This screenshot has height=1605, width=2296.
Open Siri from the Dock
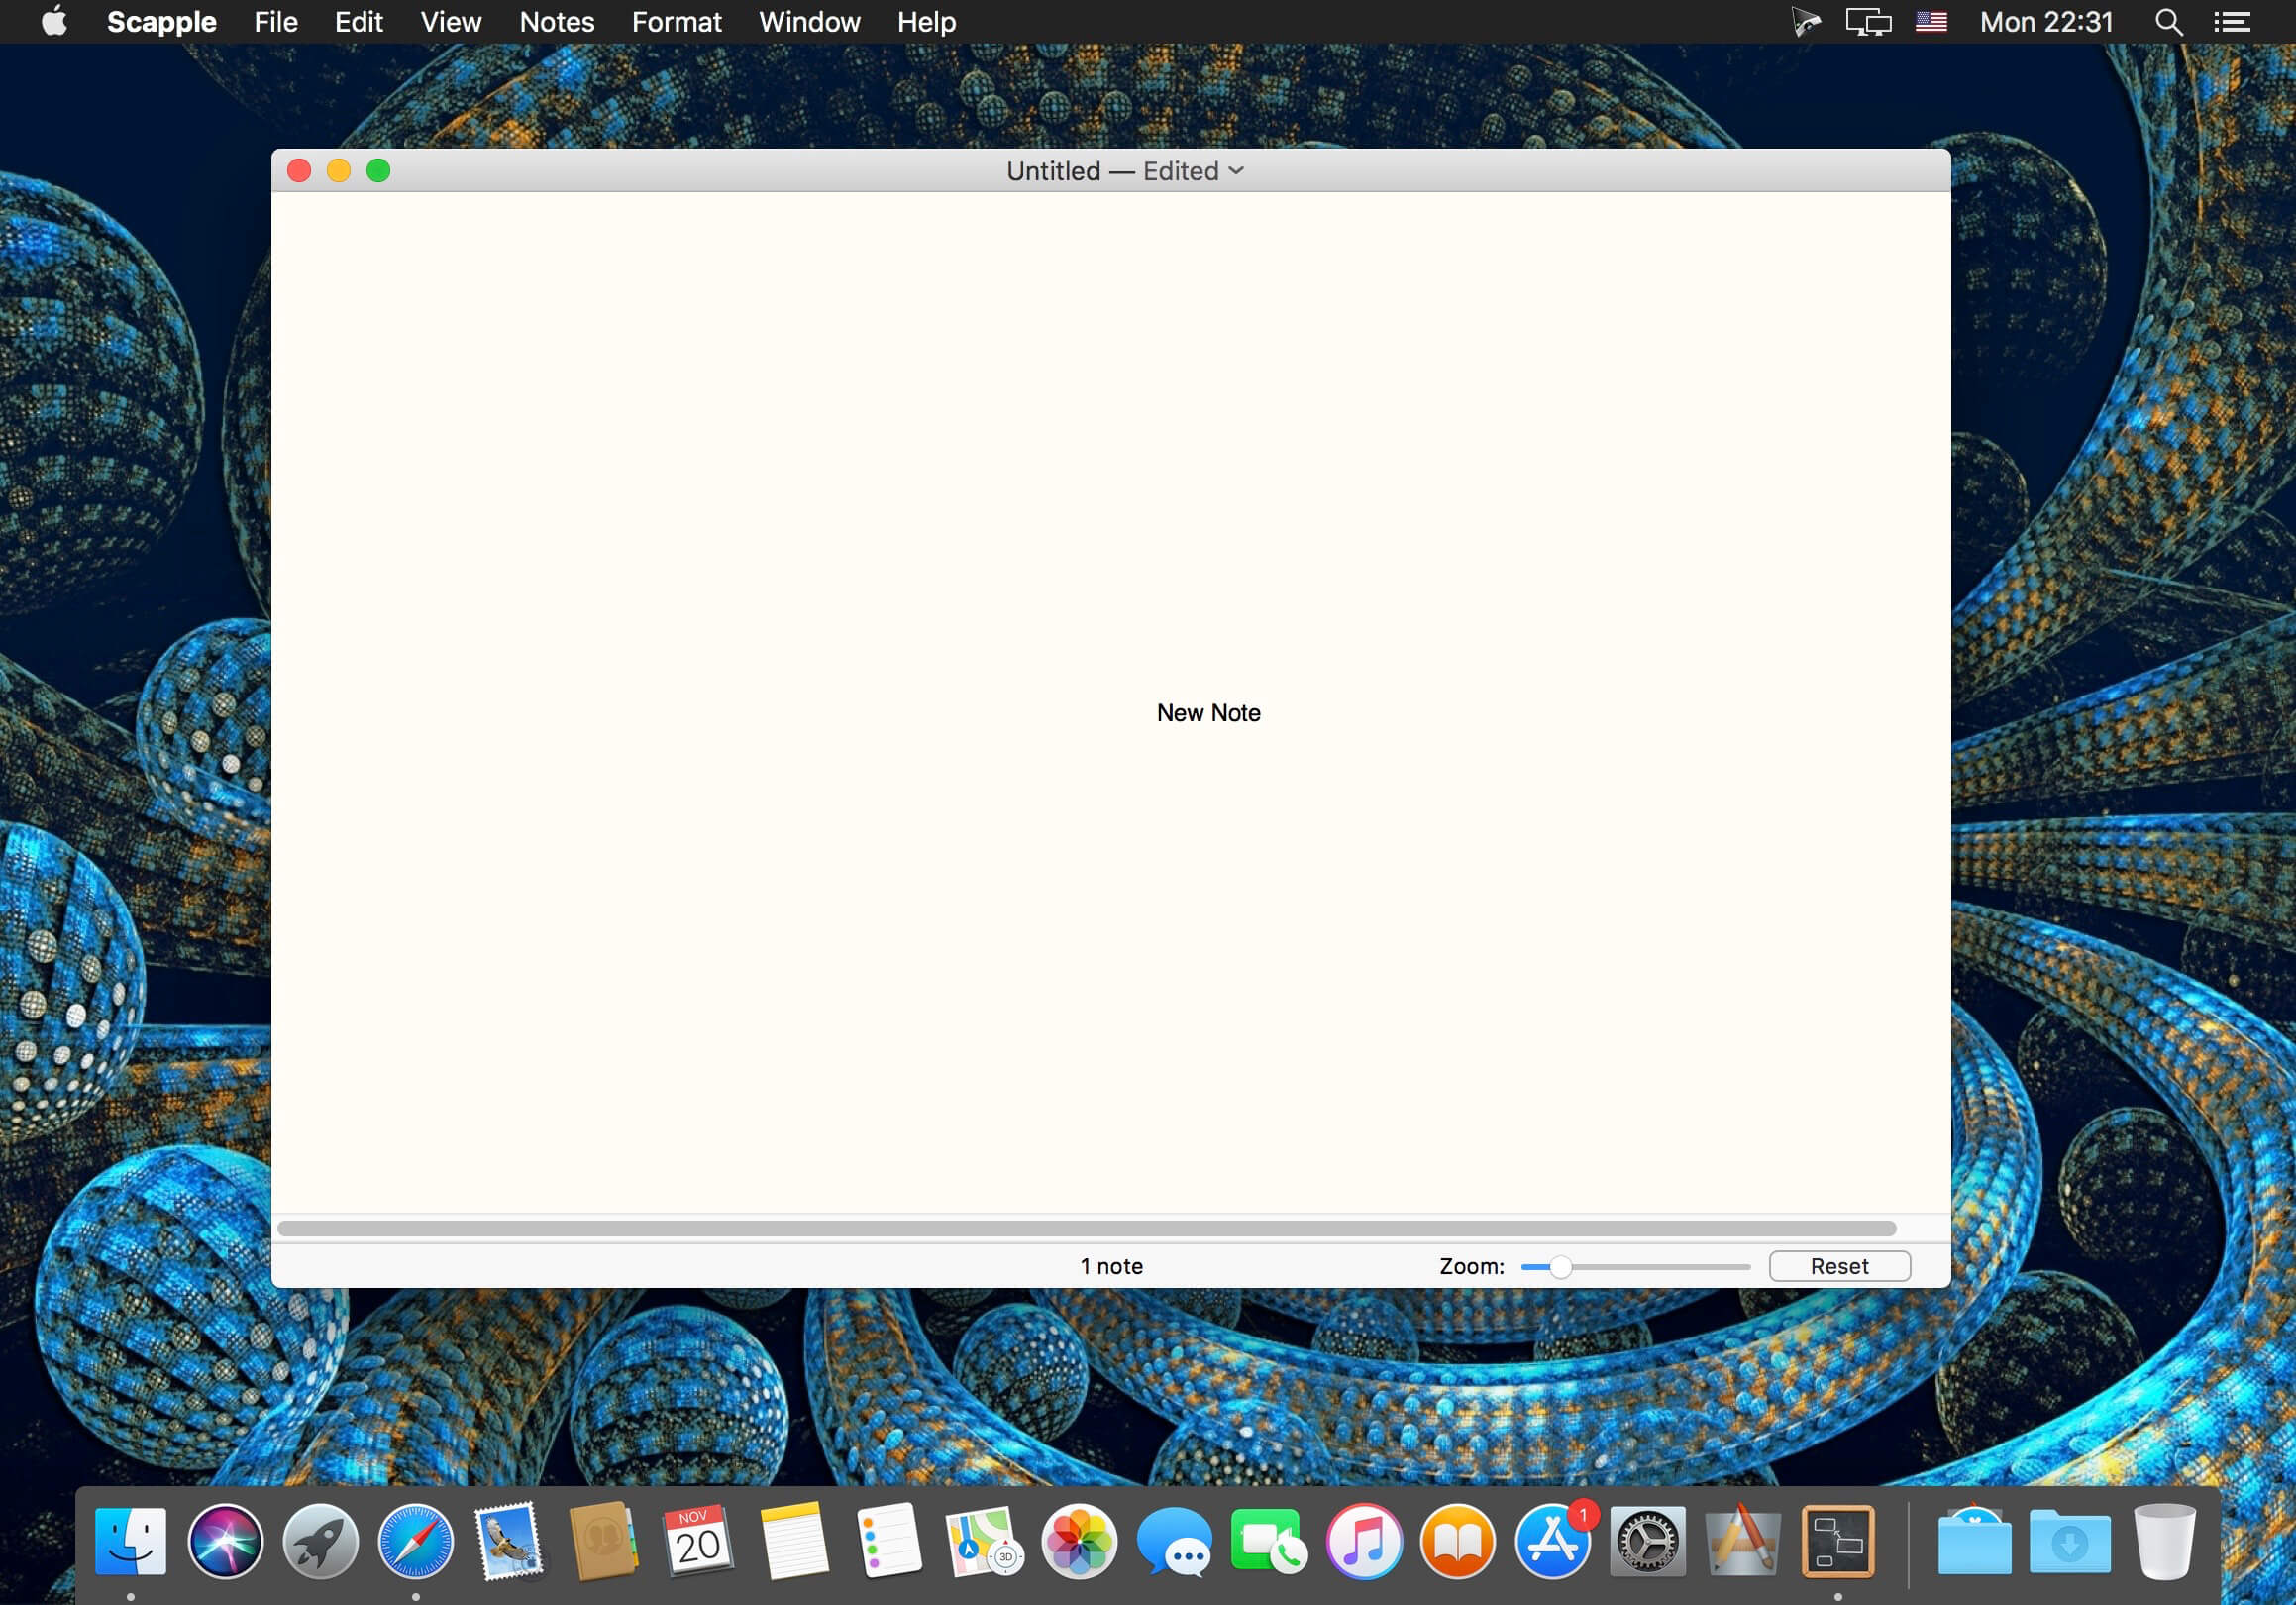pos(225,1541)
